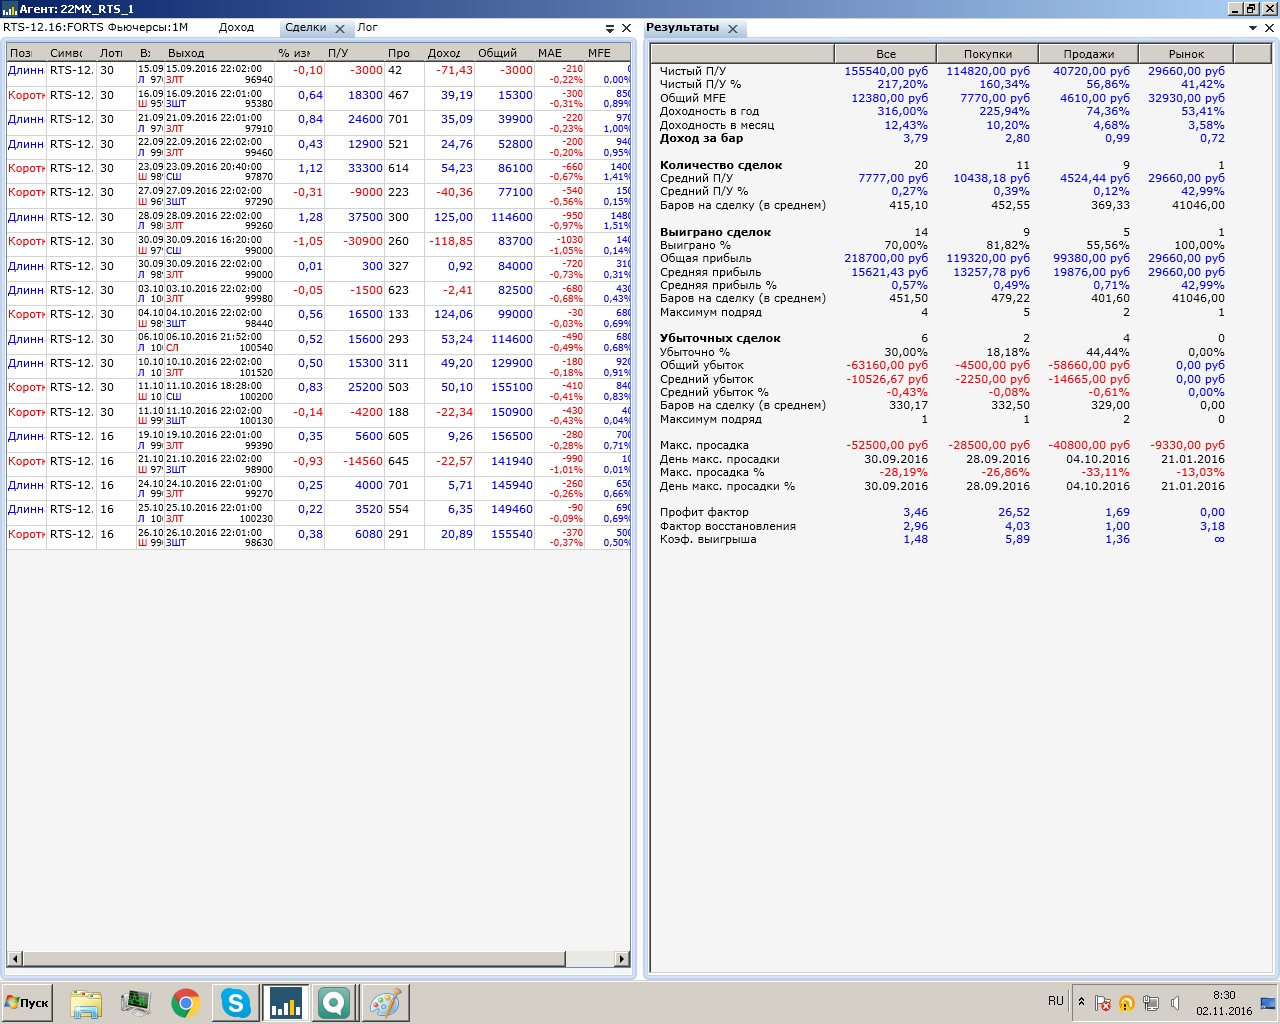The height and width of the screenshot is (1024, 1280).
Task: Open Paint from the taskbar
Action: point(385,1003)
